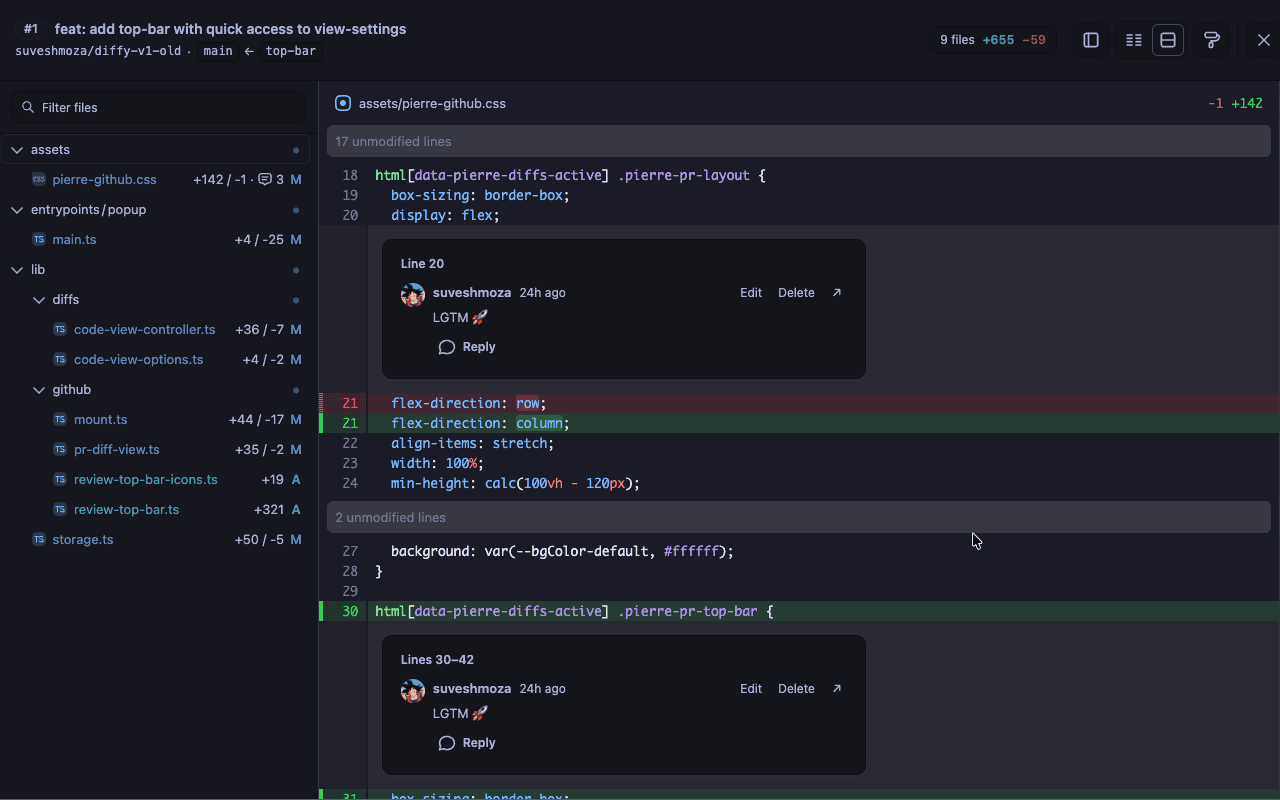Viewport: 1280px width, 800px height.
Task: Open Line 20 comment via arrow icon
Action: tap(837, 293)
